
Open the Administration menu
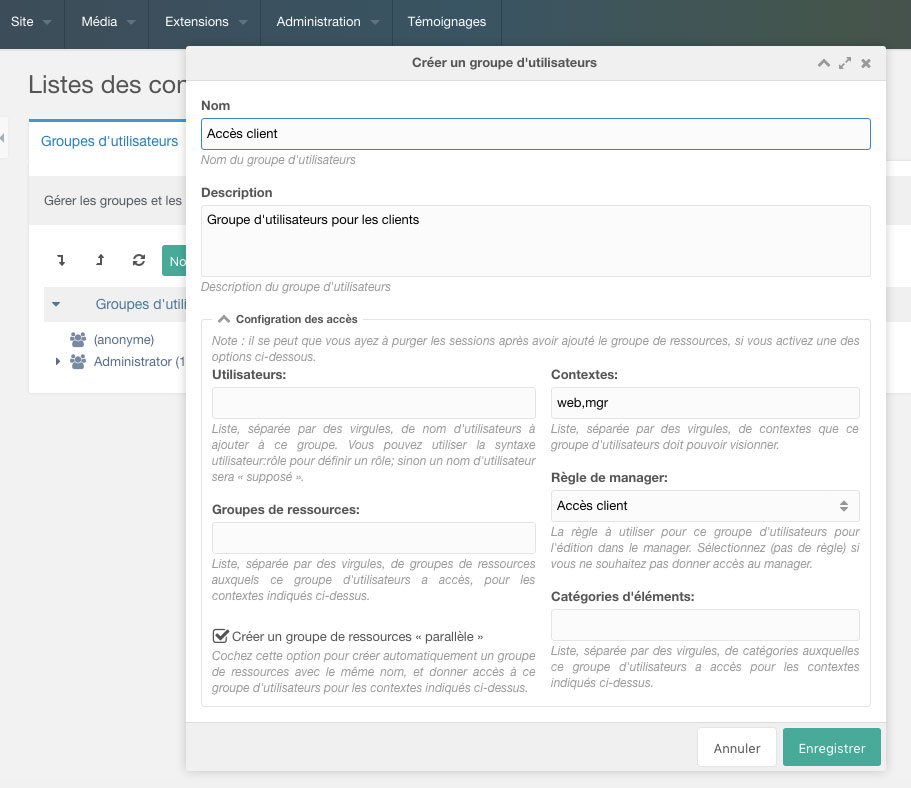click(327, 22)
